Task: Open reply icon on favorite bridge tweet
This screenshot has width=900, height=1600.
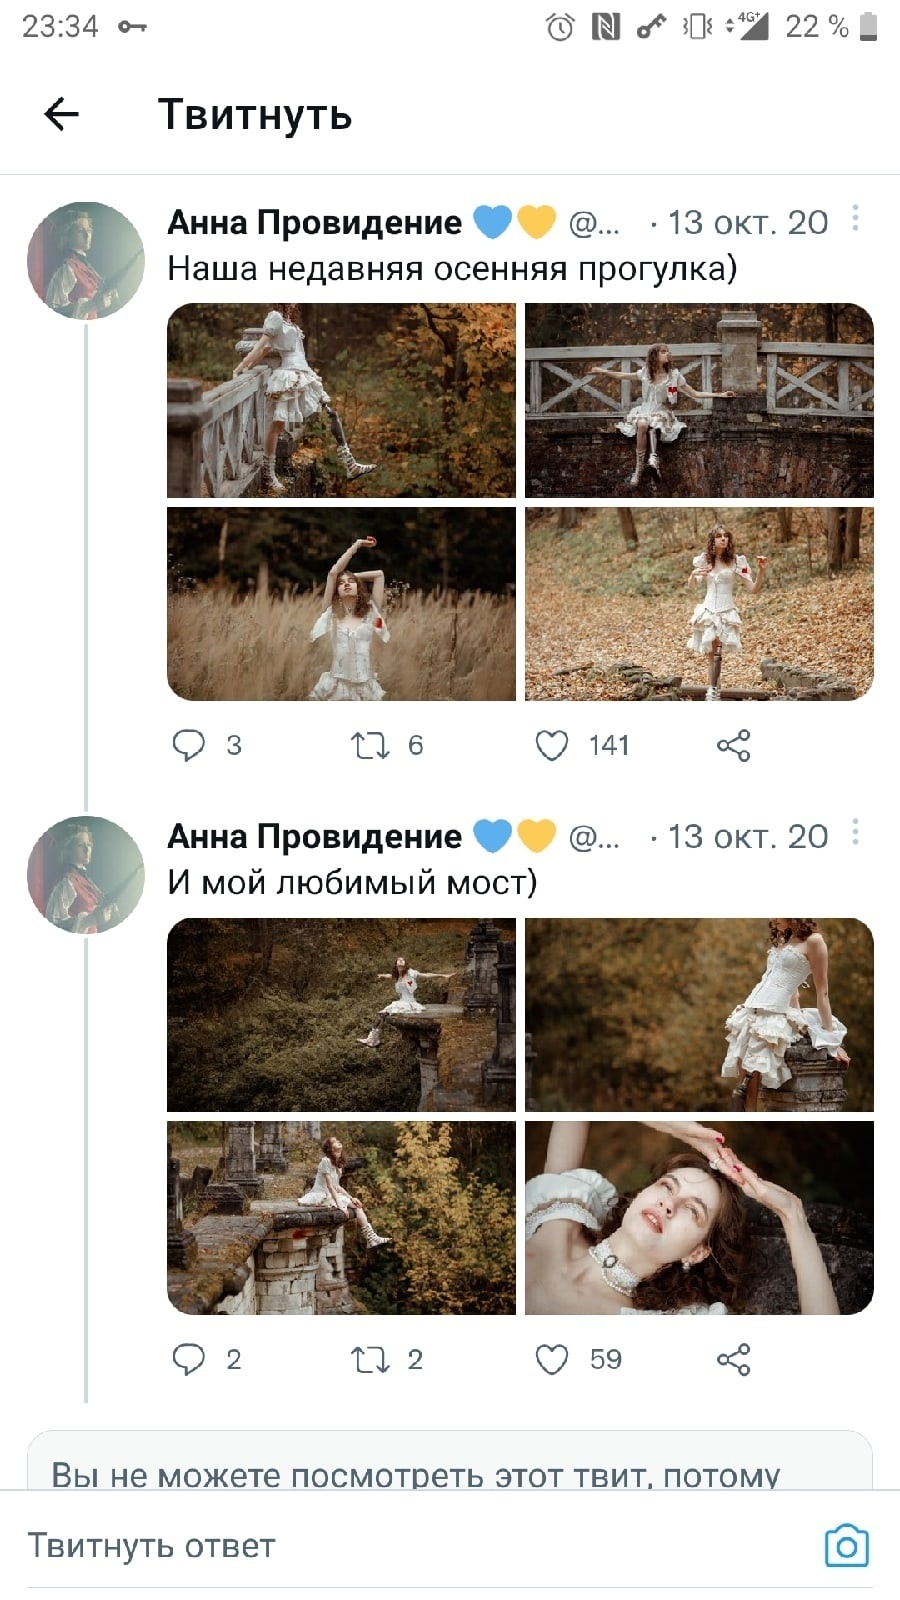Action: point(188,1359)
